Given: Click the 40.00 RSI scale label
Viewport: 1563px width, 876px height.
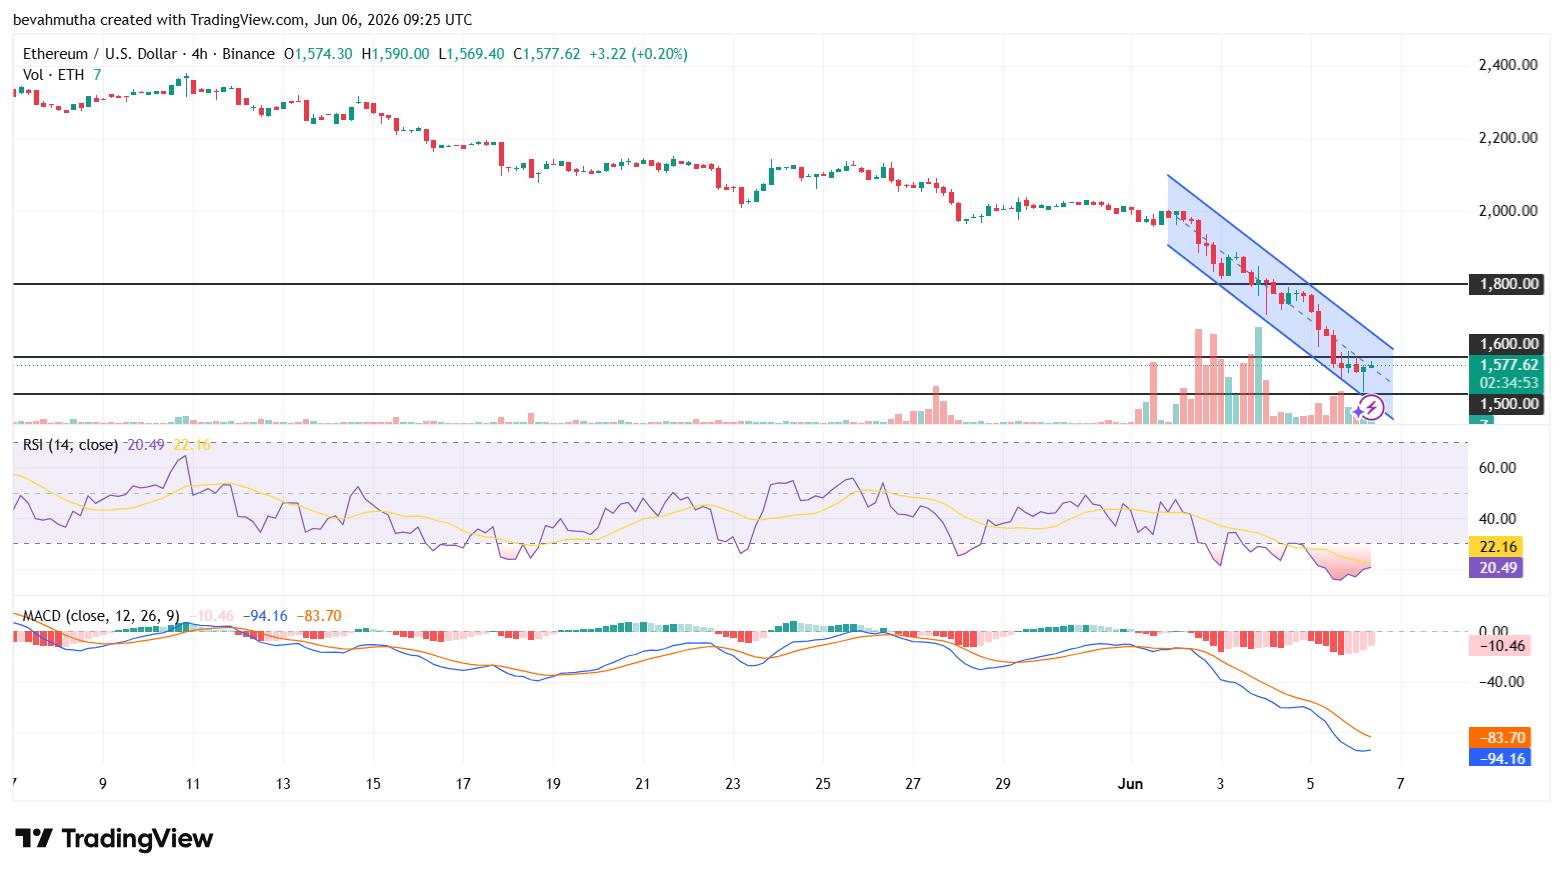Looking at the screenshot, I should click(1497, 518).
